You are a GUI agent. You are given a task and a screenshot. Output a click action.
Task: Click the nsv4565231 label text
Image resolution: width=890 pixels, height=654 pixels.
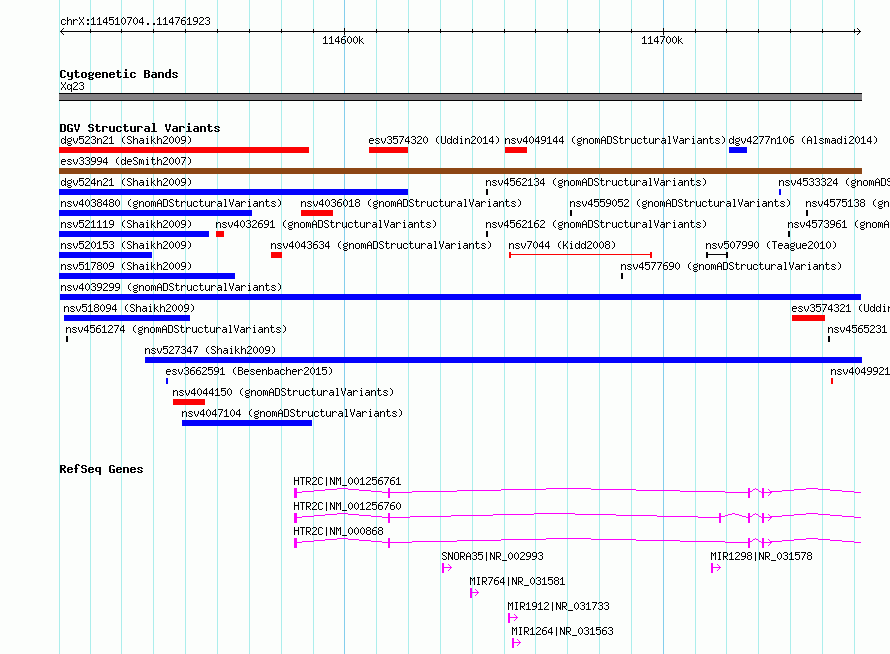click(857, 329)
